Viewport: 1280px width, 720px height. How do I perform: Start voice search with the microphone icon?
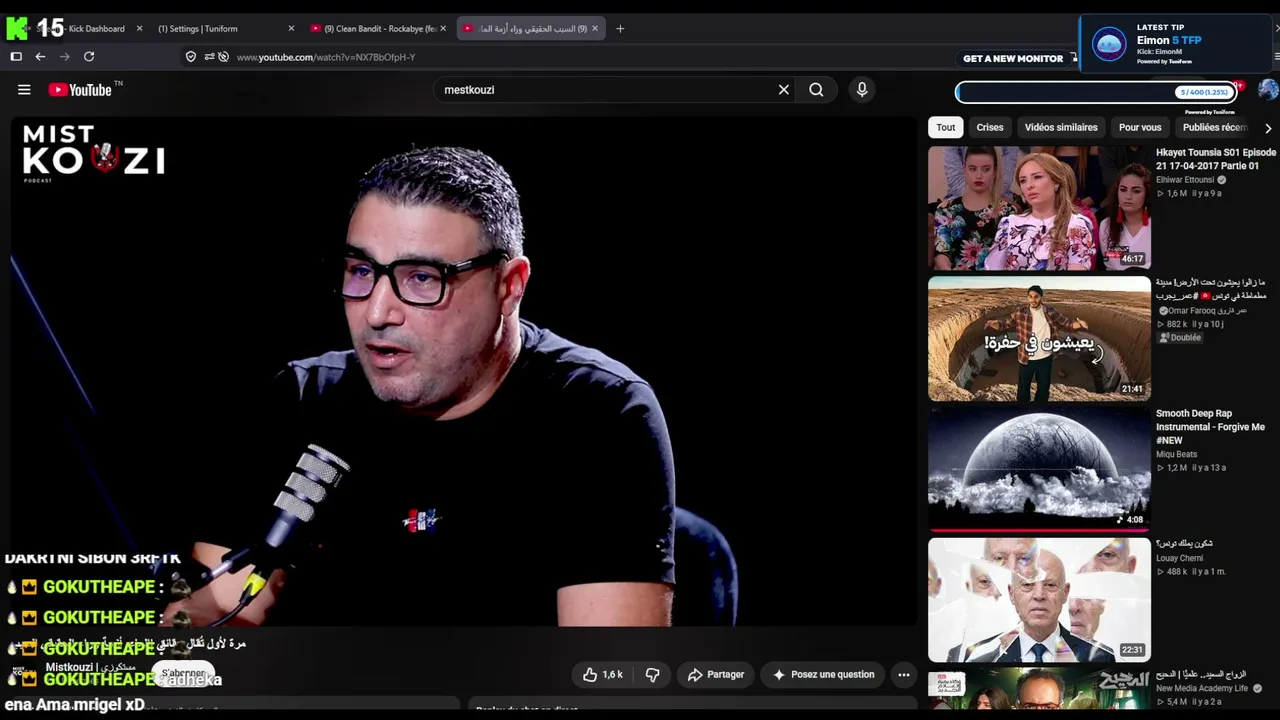[x=862, y=90]
